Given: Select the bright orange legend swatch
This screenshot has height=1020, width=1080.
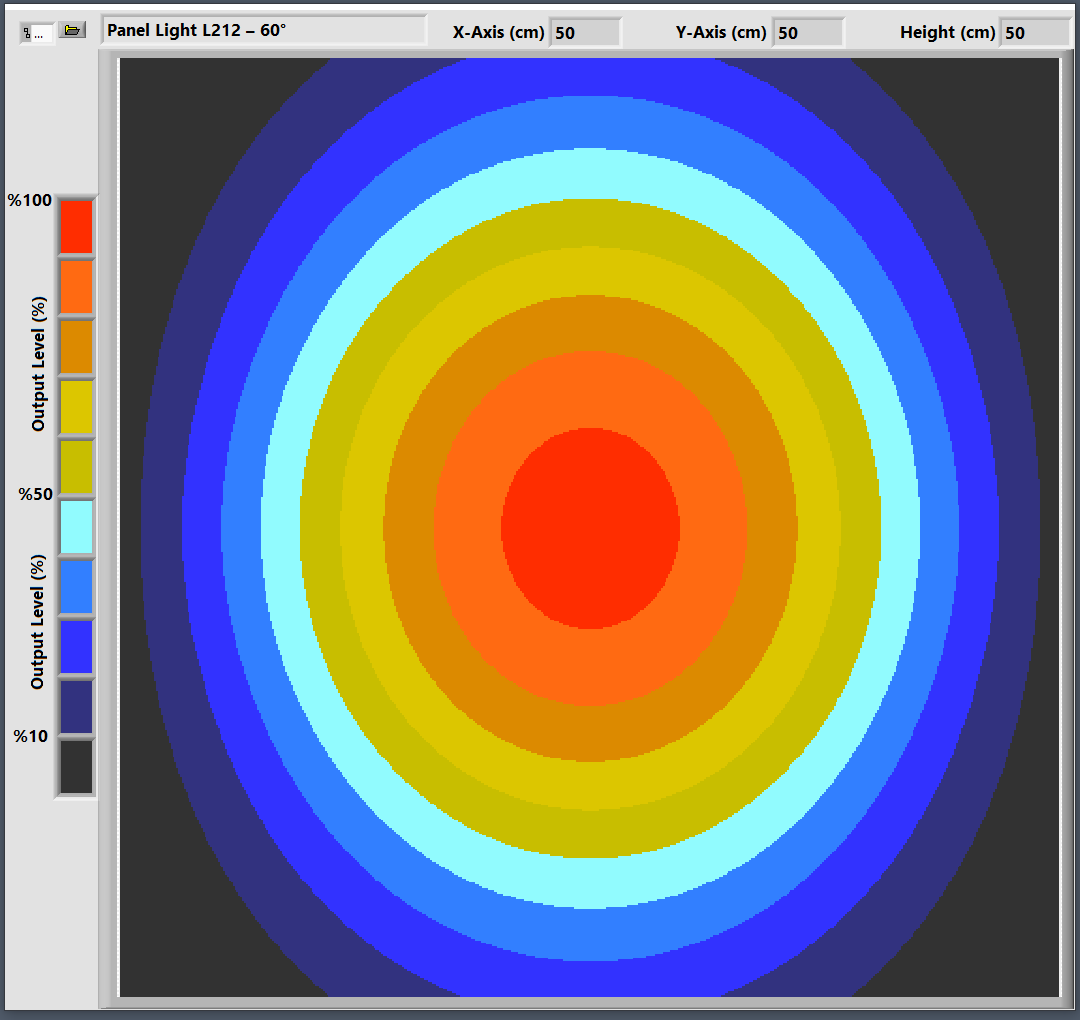Looking at the screenshot, I should [x=76, y=286].
